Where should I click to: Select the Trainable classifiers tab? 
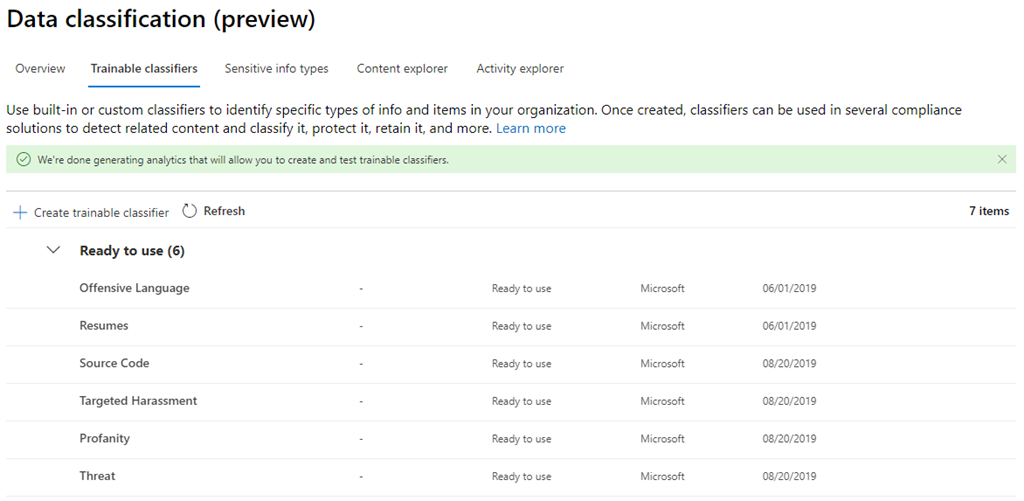(144, 69)
